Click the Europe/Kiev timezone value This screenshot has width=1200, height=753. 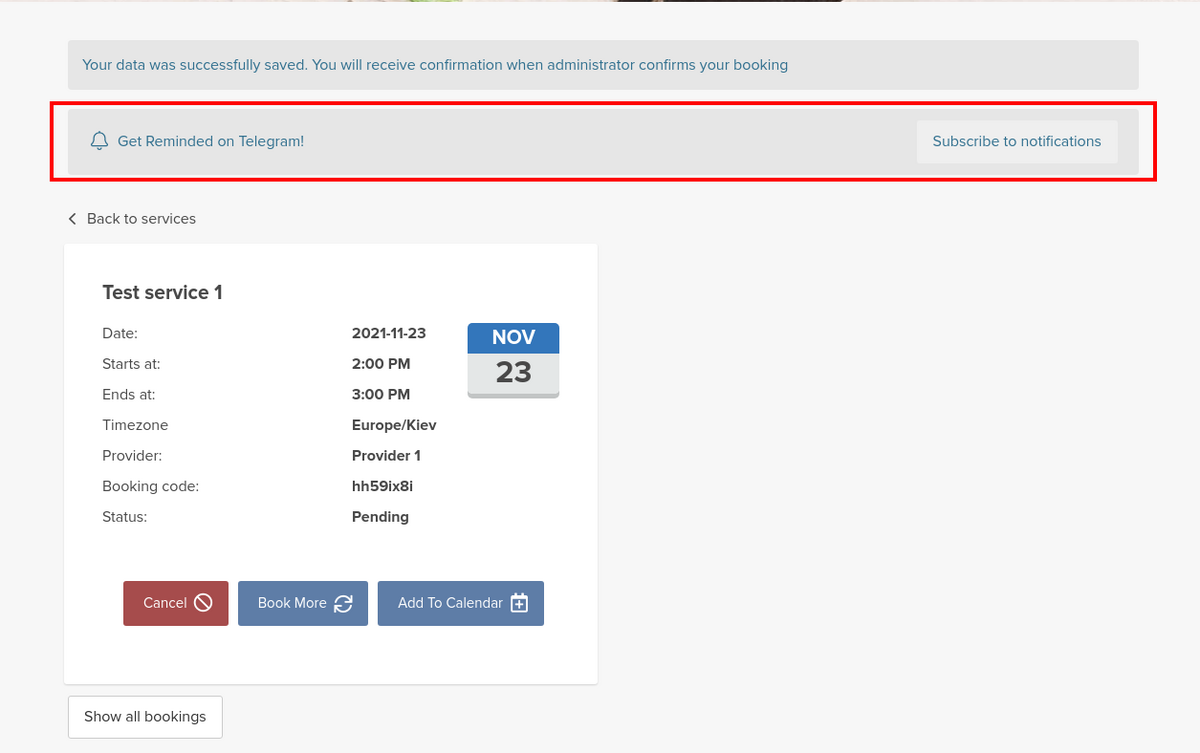click(394, 425)
